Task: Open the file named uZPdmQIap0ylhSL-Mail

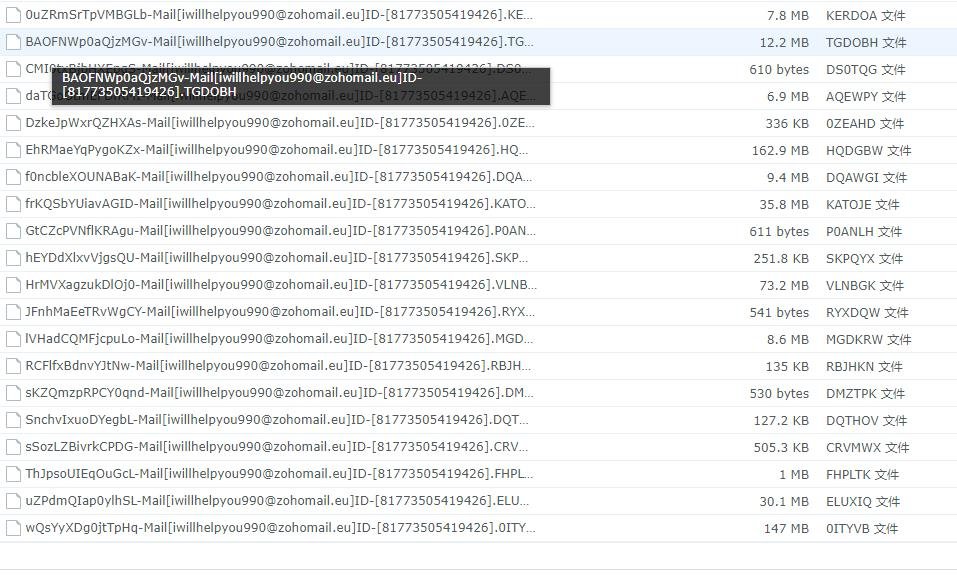Action: [277, 500]
